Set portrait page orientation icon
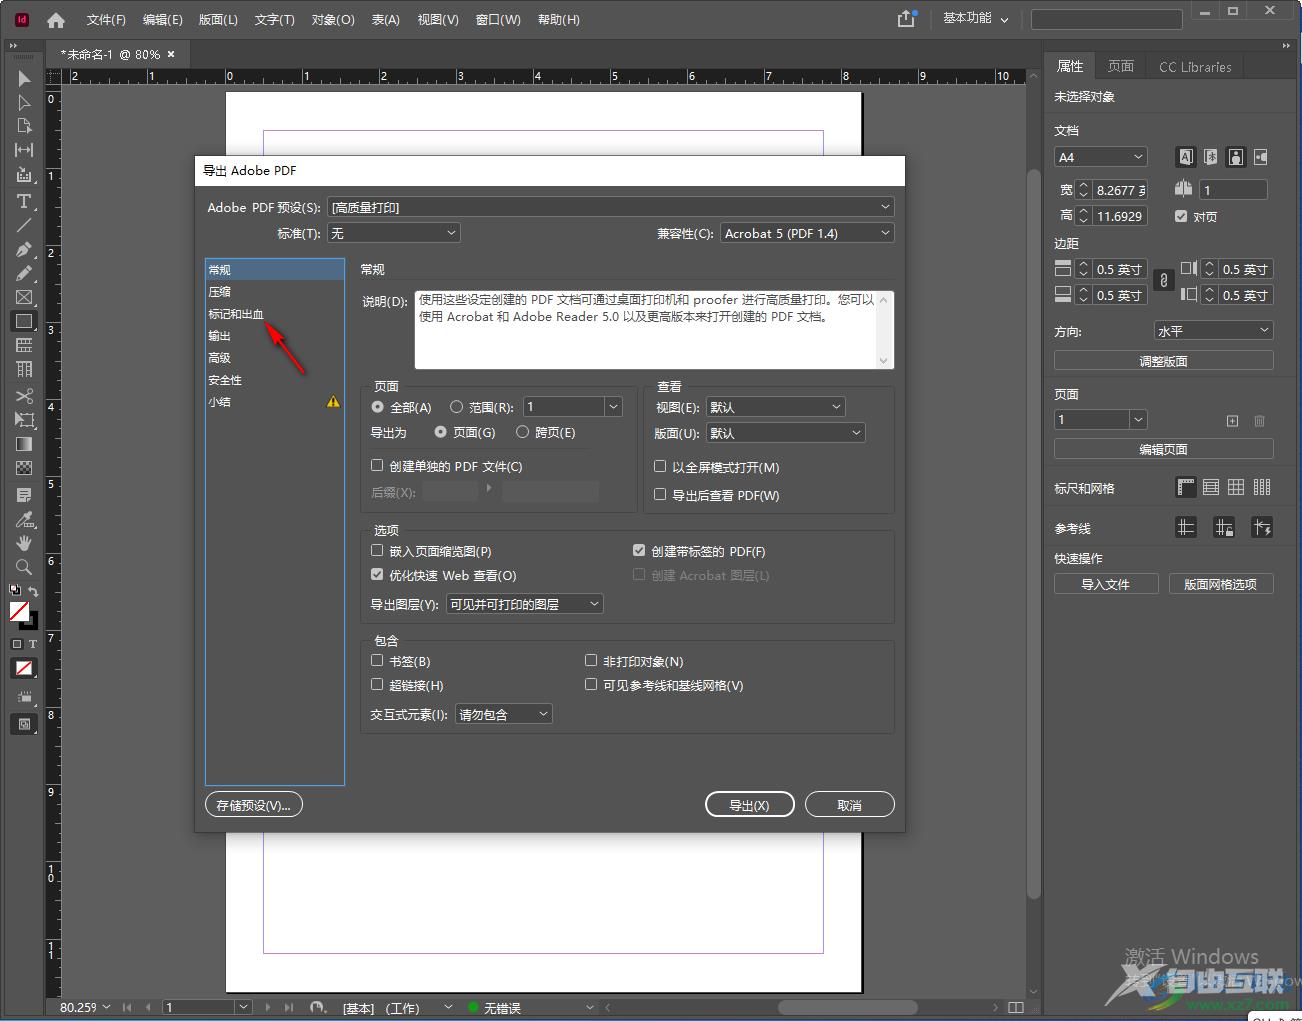Viewport: 1302px width, 1021px height. (x=1236, y=157)
